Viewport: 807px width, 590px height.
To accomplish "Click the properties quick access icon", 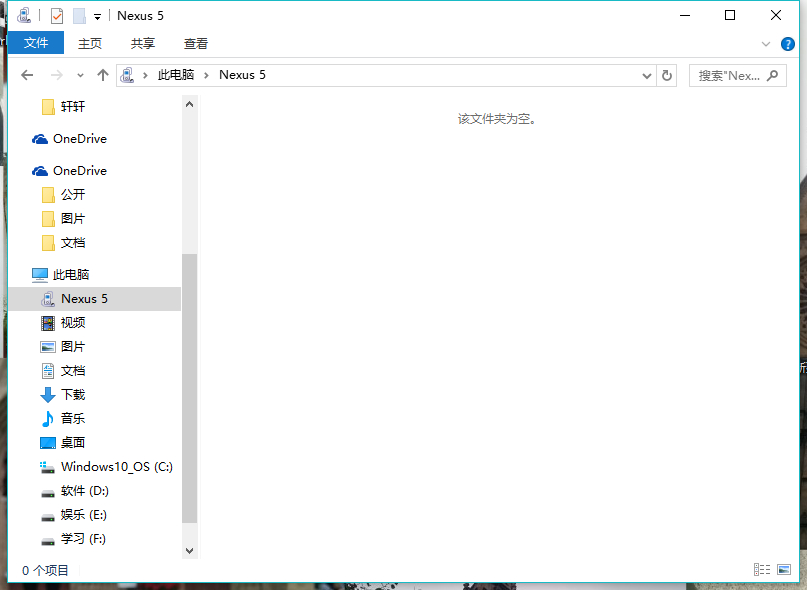I will click(x=57, y=16).
